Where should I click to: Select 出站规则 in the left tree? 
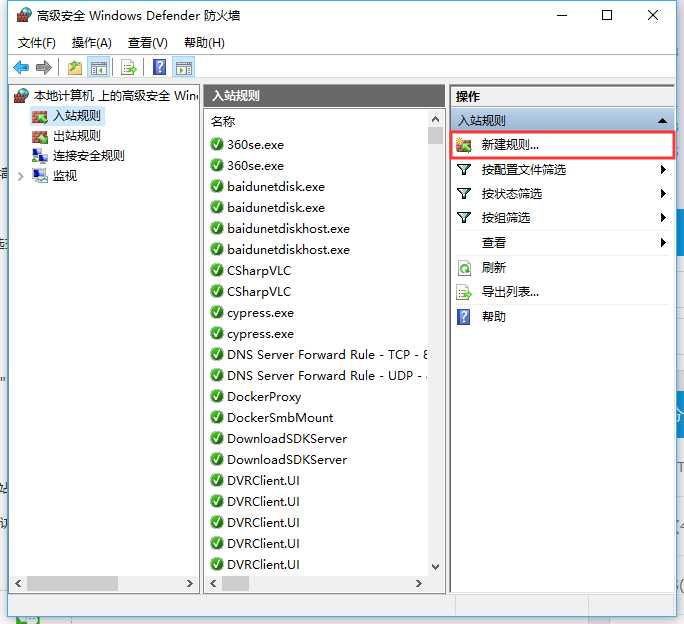tap(67, 136)
